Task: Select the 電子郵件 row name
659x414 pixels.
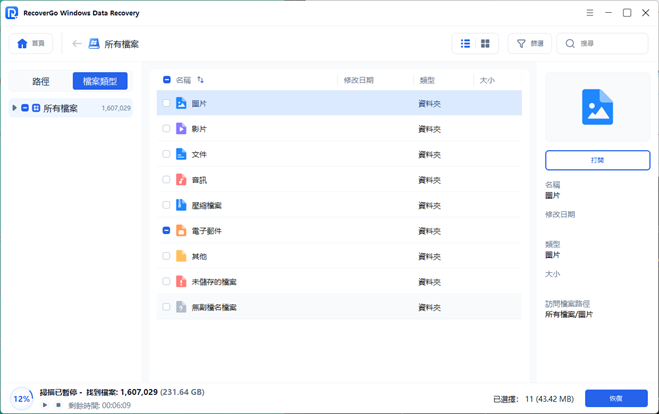Action: 207,231
